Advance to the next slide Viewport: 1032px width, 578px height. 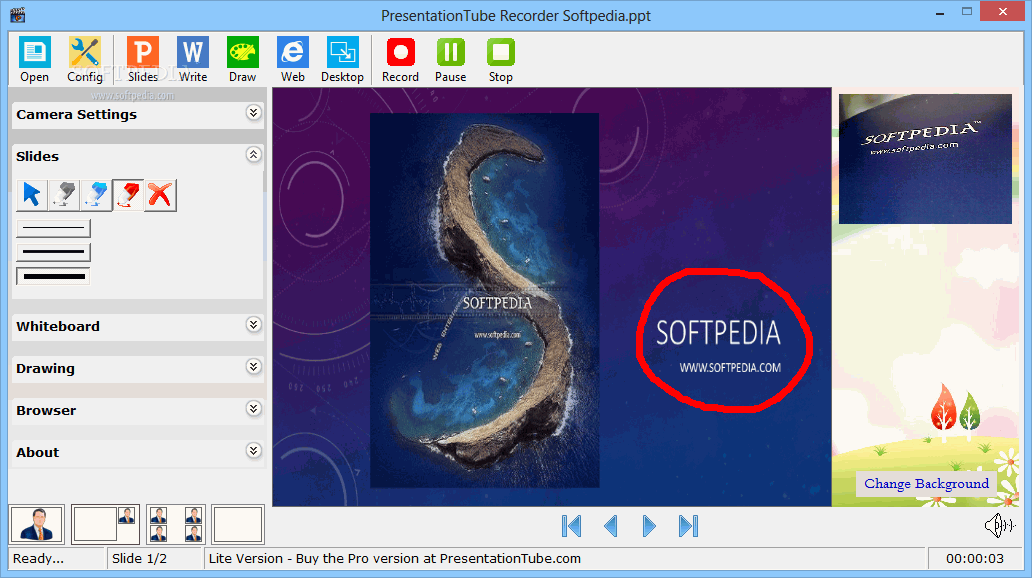coord(649,526)
